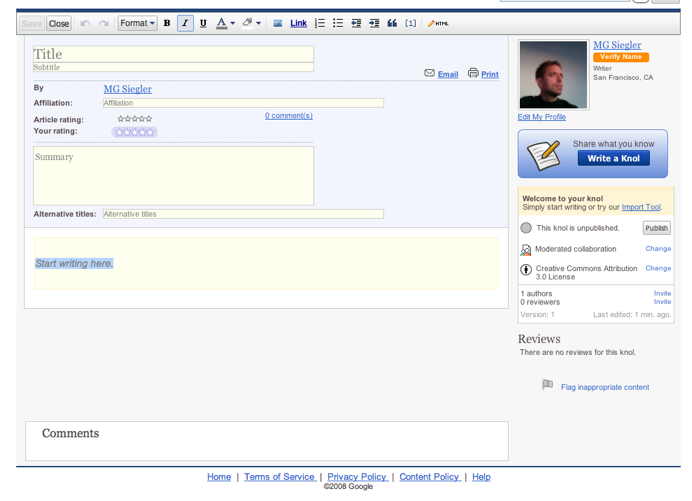Click the paper and pencil icon
This screenshot has width=692, height=501.
click(x=543, y=155)
